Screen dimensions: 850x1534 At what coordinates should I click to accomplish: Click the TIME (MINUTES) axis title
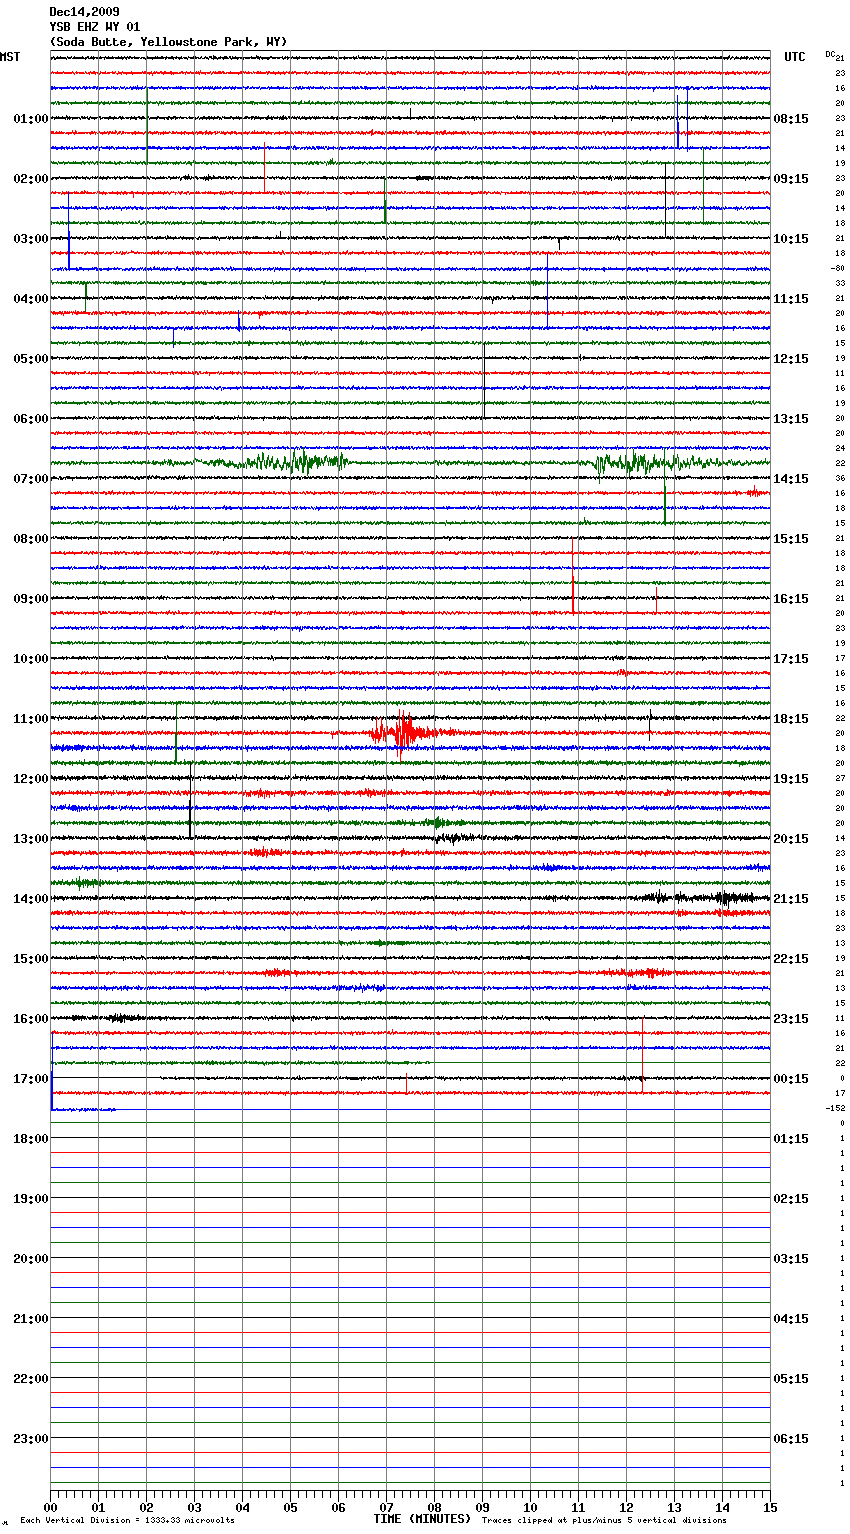tap(422, 1519)
